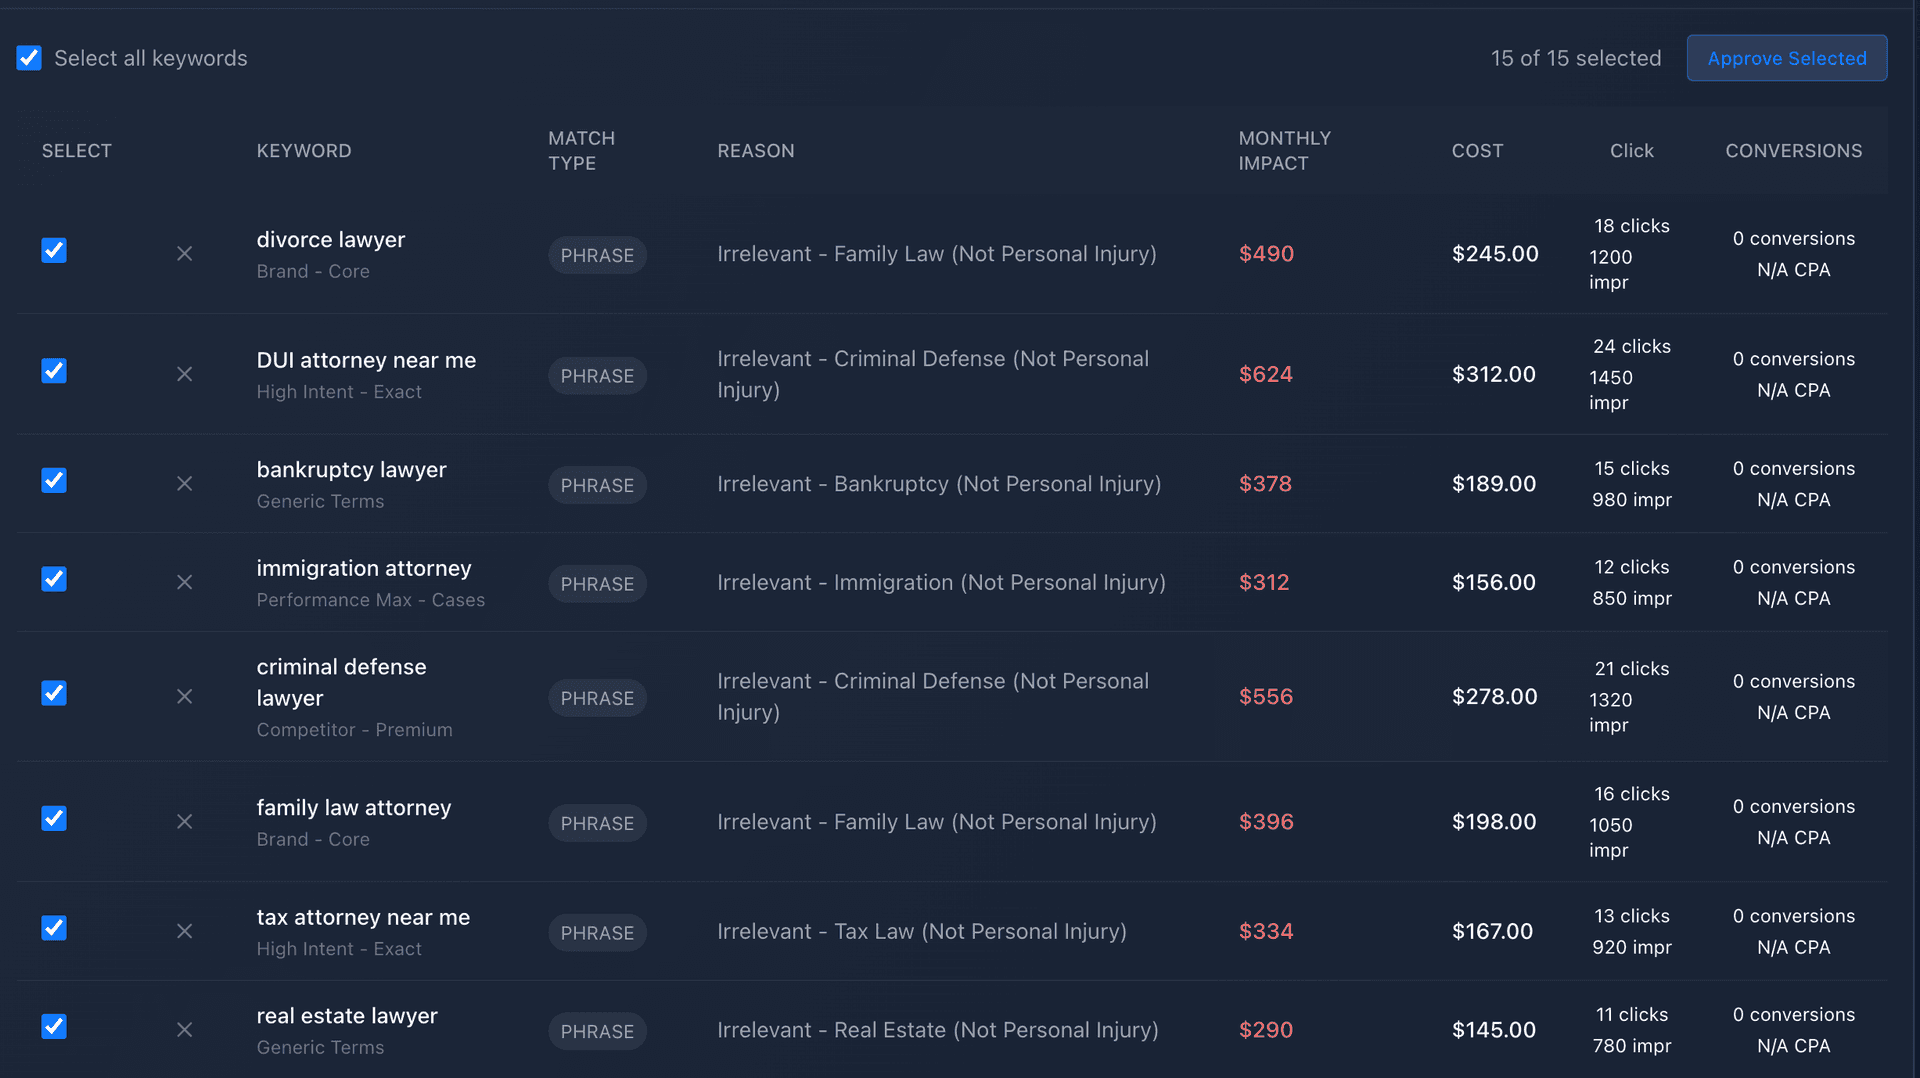Uncheck the divorce lawyer row checkbox
The image size is (1920, 1078).
tap(53, 250)
